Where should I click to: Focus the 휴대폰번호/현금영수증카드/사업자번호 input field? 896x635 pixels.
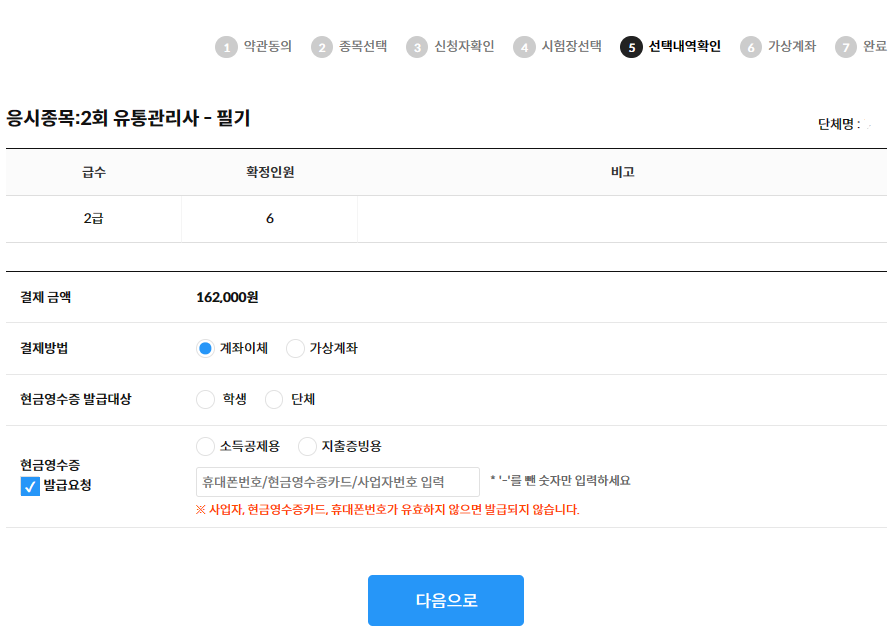[337, 482]
